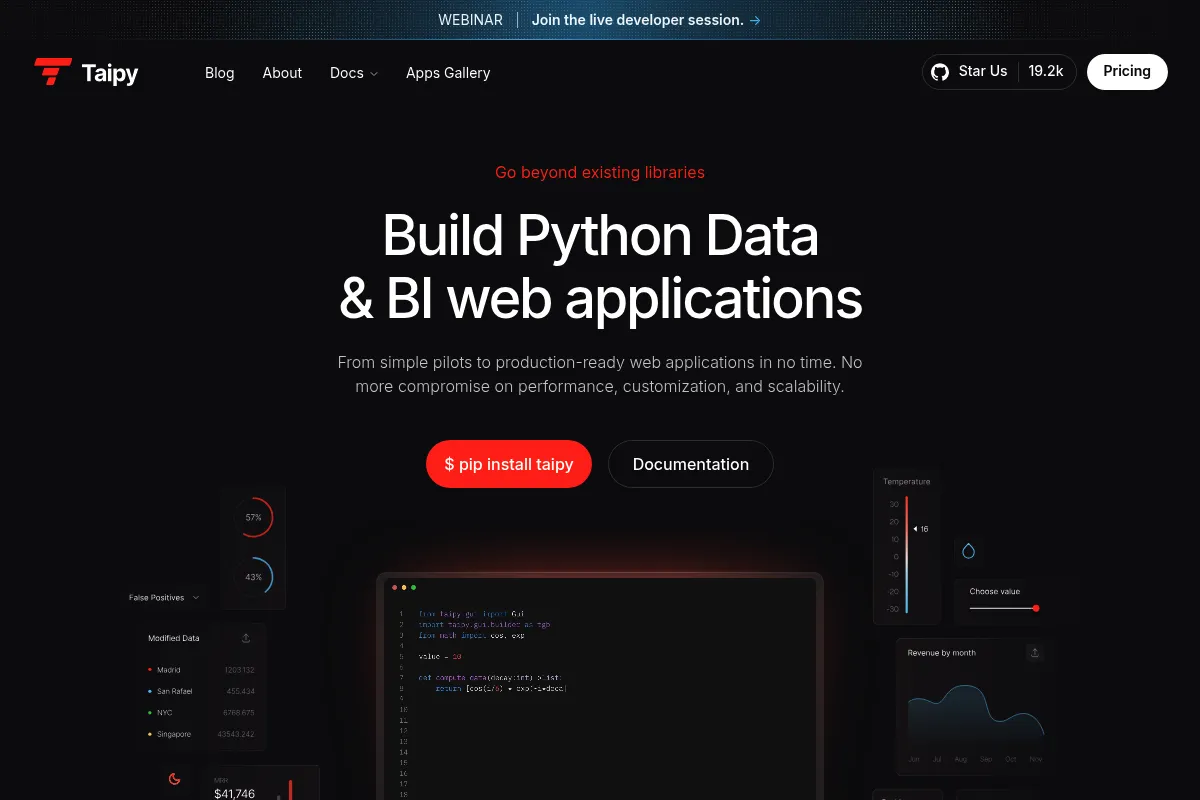Click the Choose value slider handle

point(1036,608)
